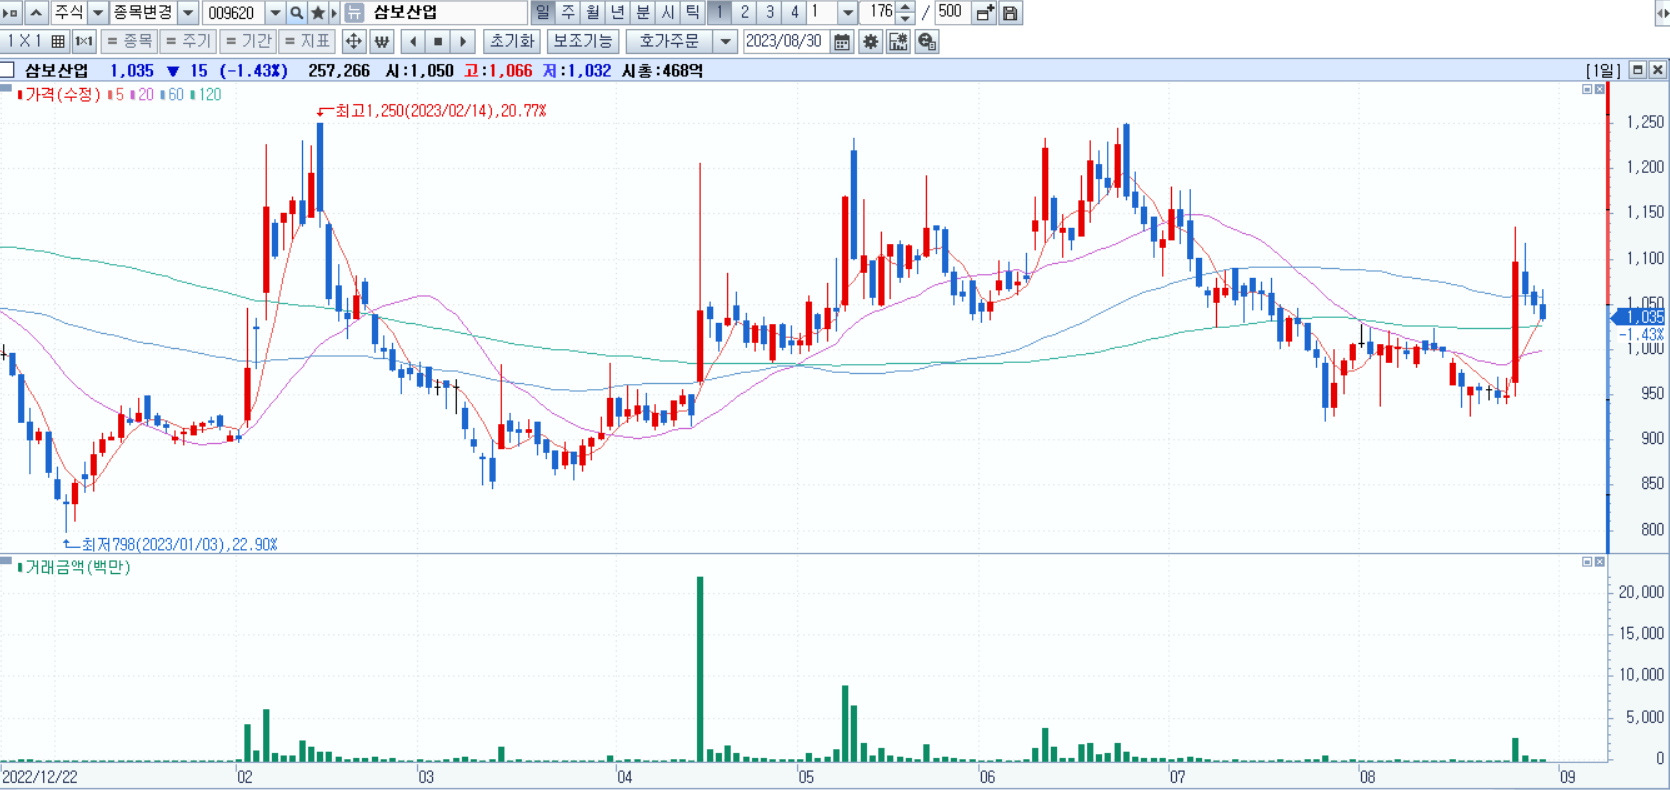Click the toolbar toggle arrow at far left

point(11,13)
